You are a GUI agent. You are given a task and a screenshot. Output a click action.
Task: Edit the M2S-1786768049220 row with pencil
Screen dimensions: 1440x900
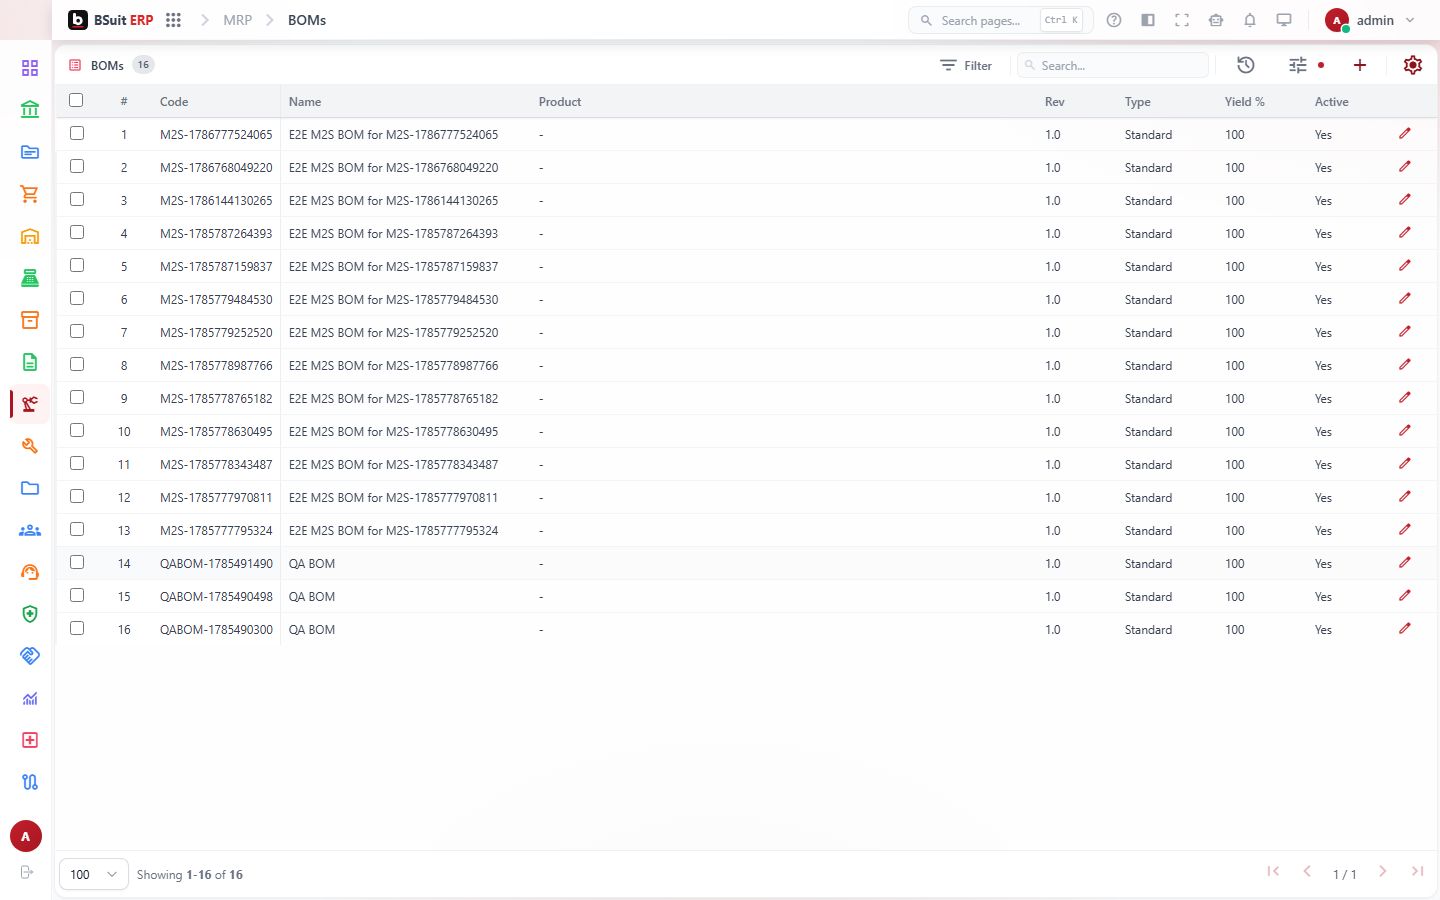pos(1405,167)
